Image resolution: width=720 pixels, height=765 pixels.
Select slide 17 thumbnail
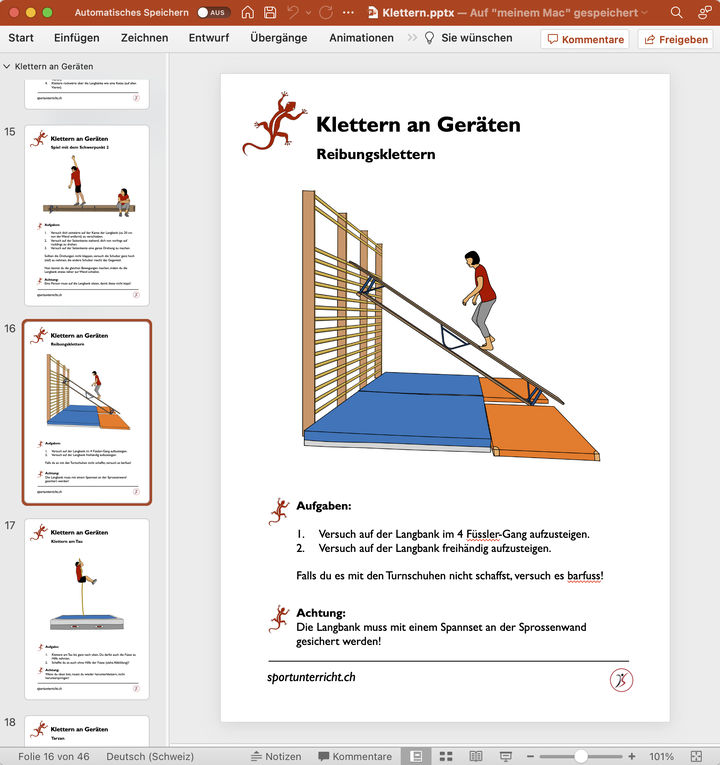tap(87, 609)
